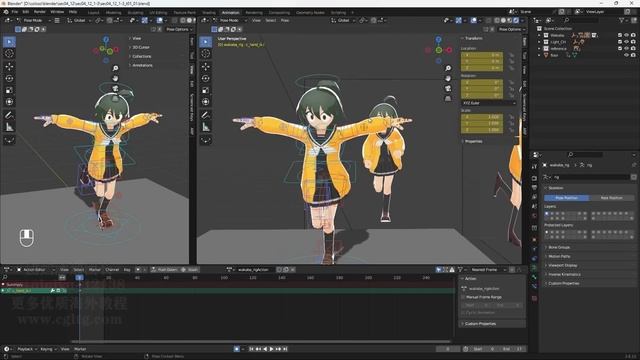The width and height of the screenshot is (640, 360).
Task: Click the Push Down button
Action: click(164, 270)
